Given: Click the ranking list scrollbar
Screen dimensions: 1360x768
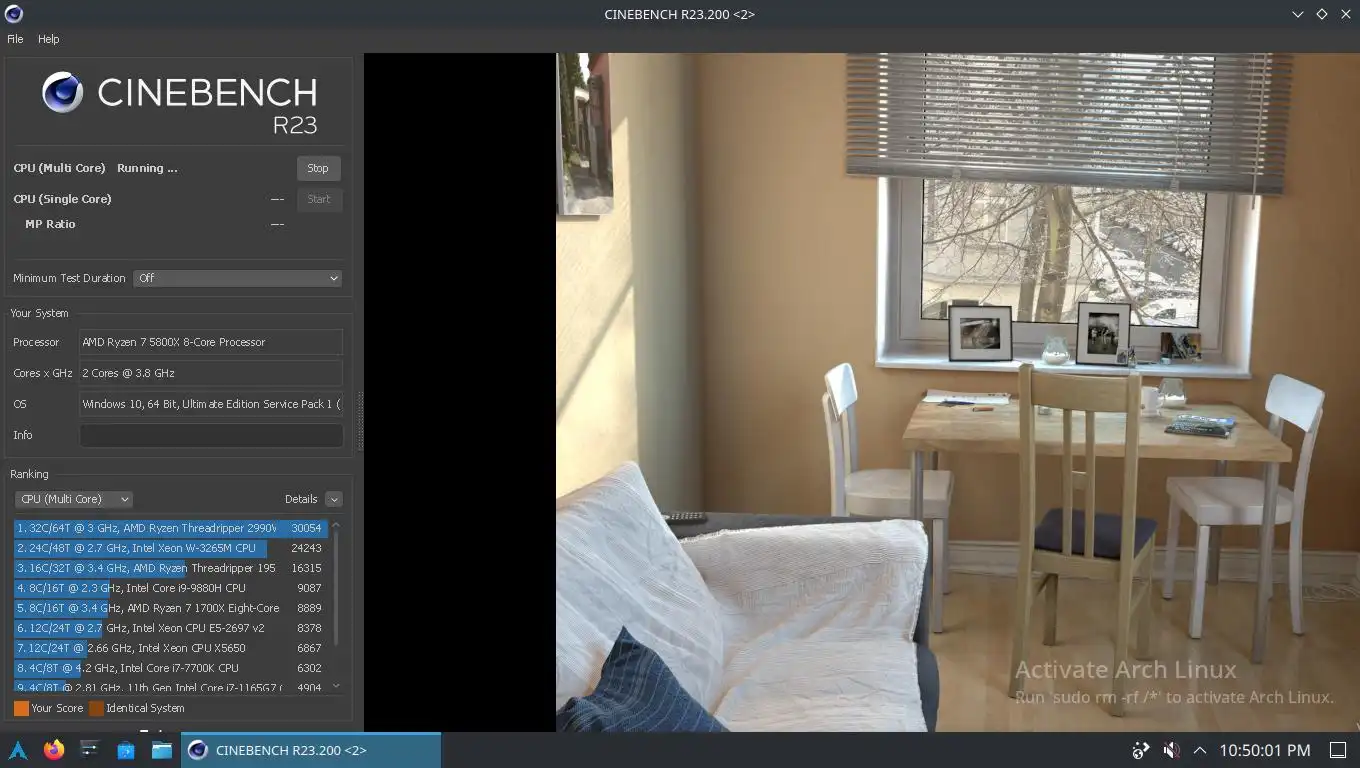Looking at the screenshot, I should point(335,588).
